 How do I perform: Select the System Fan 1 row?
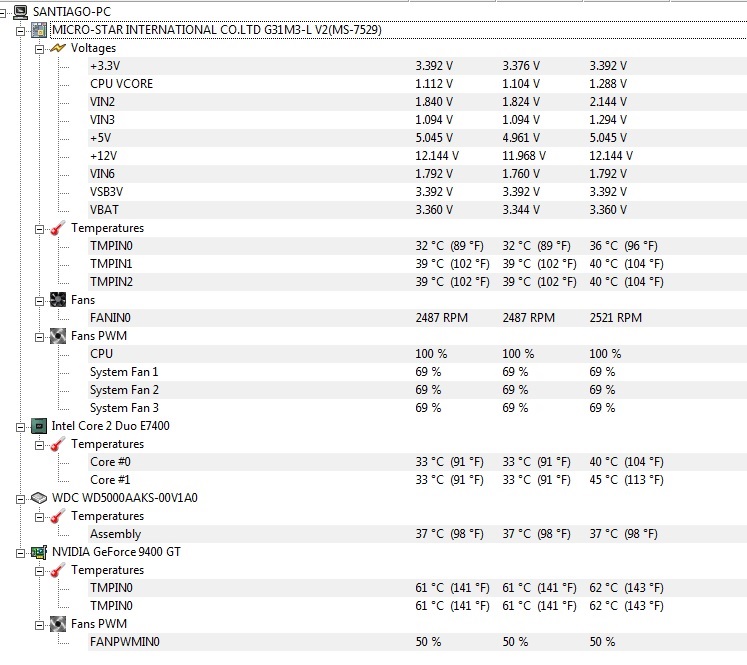click(417, 372)
